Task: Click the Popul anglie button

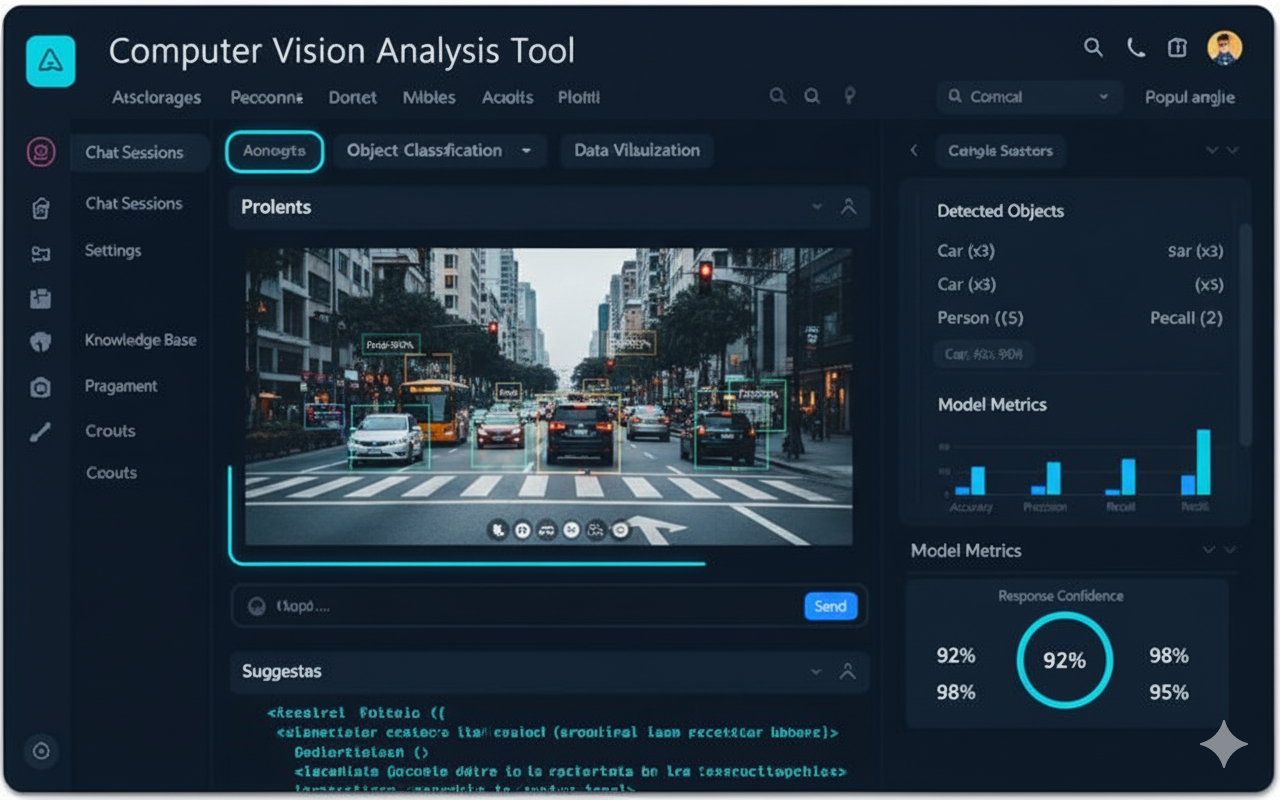Action: click(x=1190, y=97)
